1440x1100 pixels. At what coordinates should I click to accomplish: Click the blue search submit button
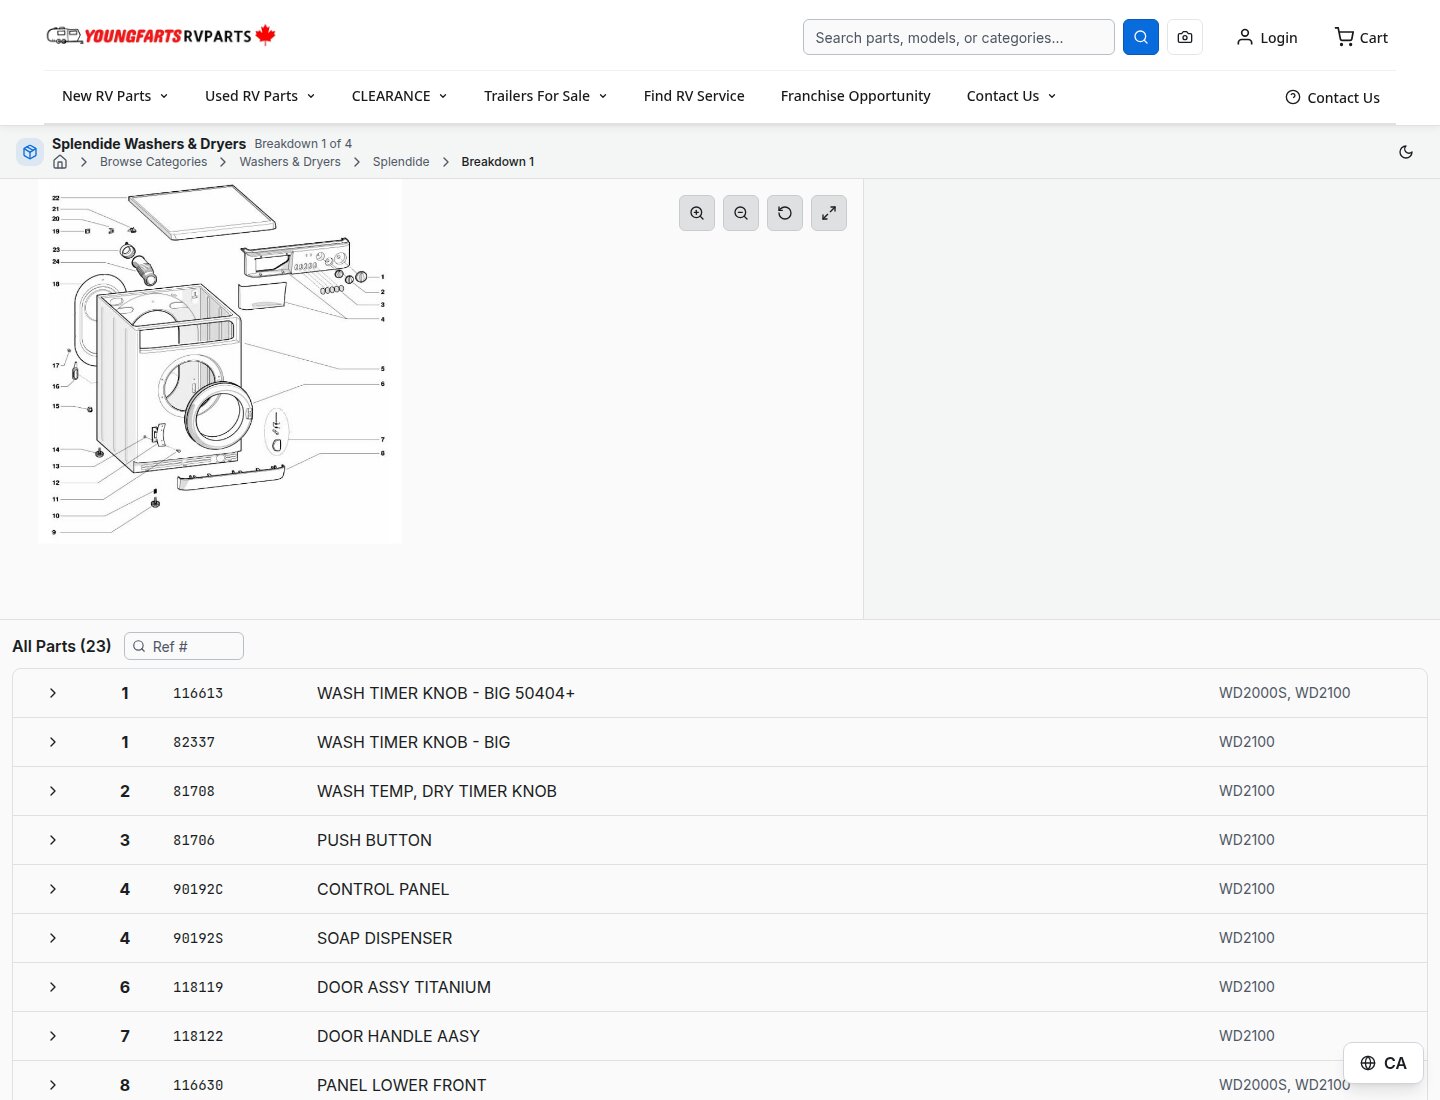click(x=1140, y=37)
